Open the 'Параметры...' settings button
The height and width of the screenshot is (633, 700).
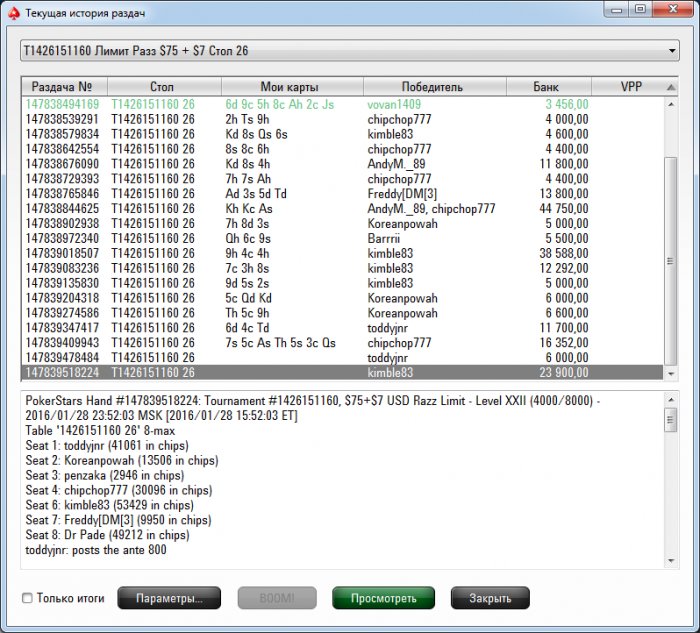coord(169,598)
